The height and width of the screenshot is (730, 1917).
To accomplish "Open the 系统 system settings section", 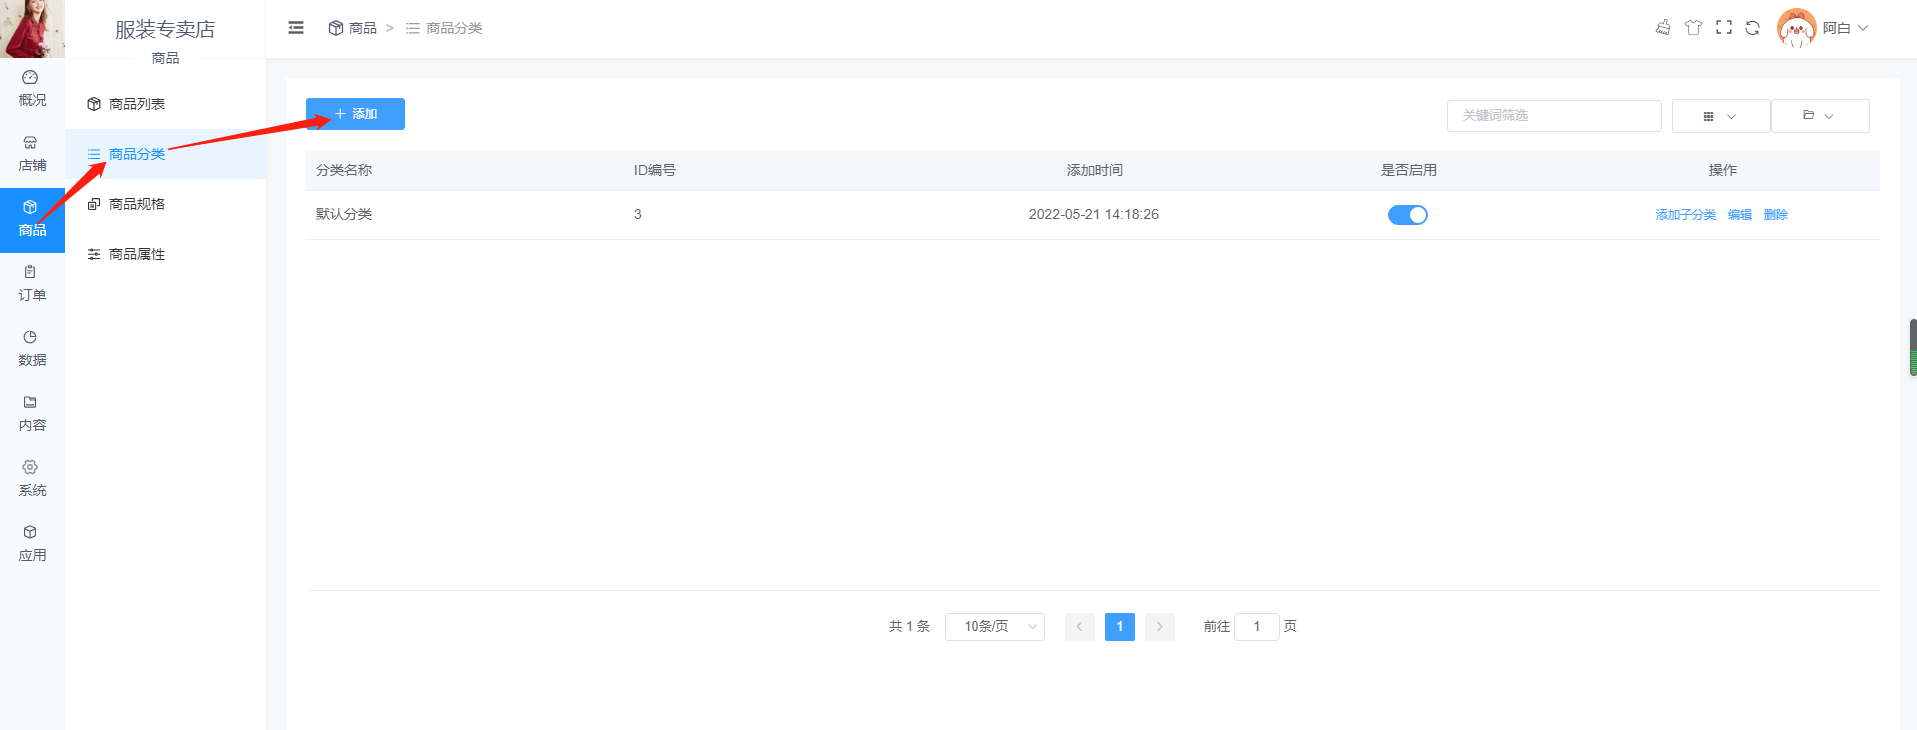I will pos(32,479).
